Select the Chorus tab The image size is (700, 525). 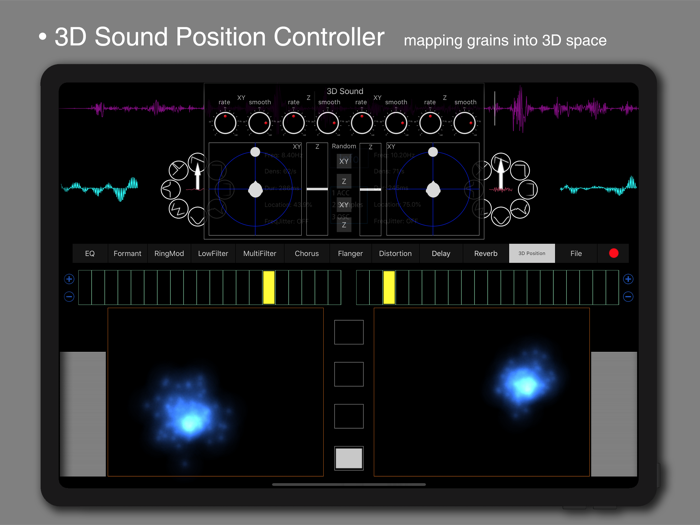(x=307, y=253)
